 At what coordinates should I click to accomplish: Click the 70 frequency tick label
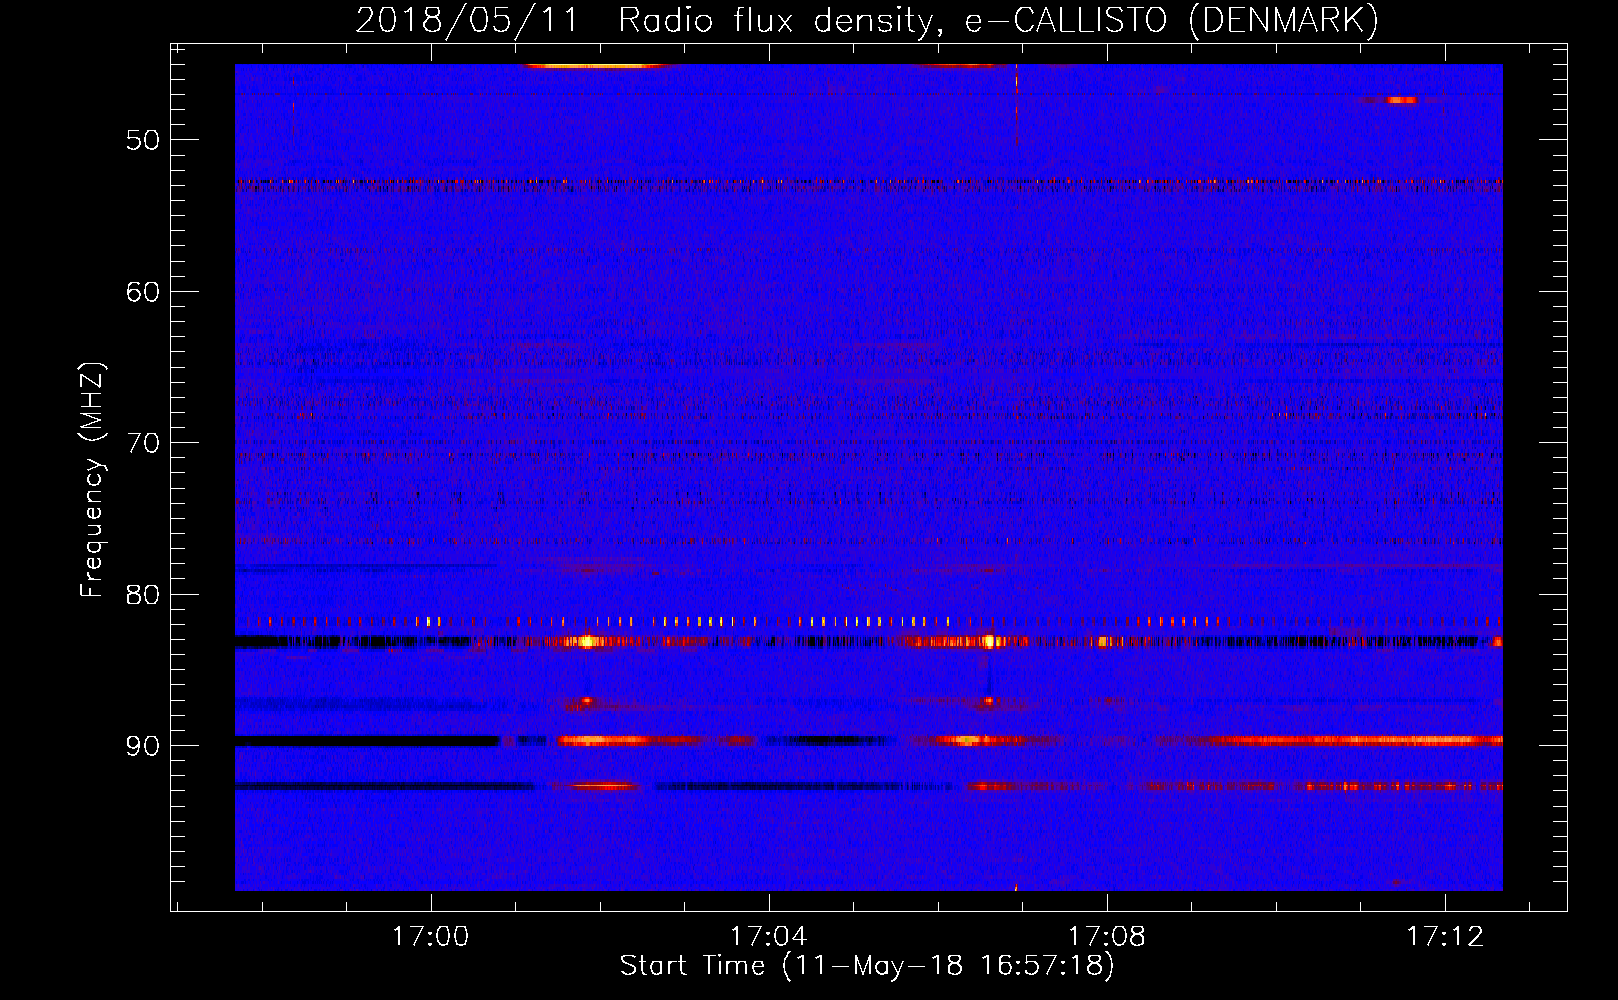143,443
